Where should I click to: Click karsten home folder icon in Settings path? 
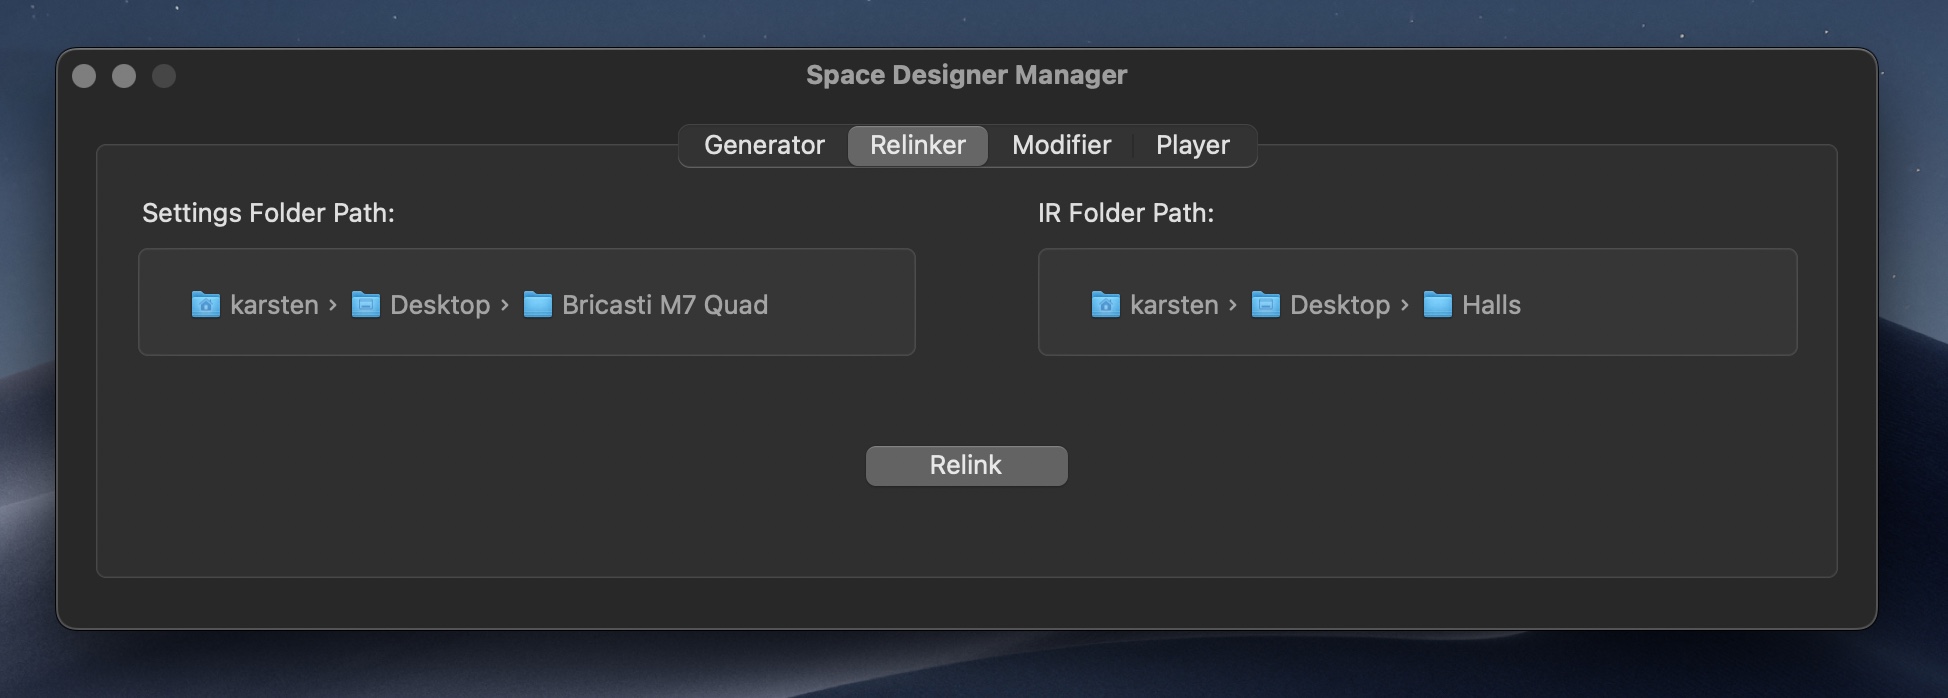click(x=205, y=304)
